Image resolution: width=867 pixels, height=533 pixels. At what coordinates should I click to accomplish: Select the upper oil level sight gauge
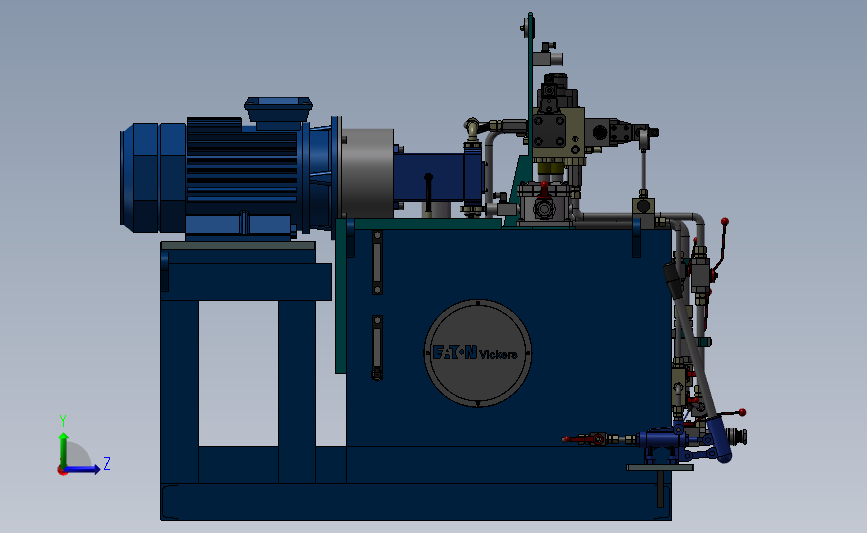pos(377,262)
